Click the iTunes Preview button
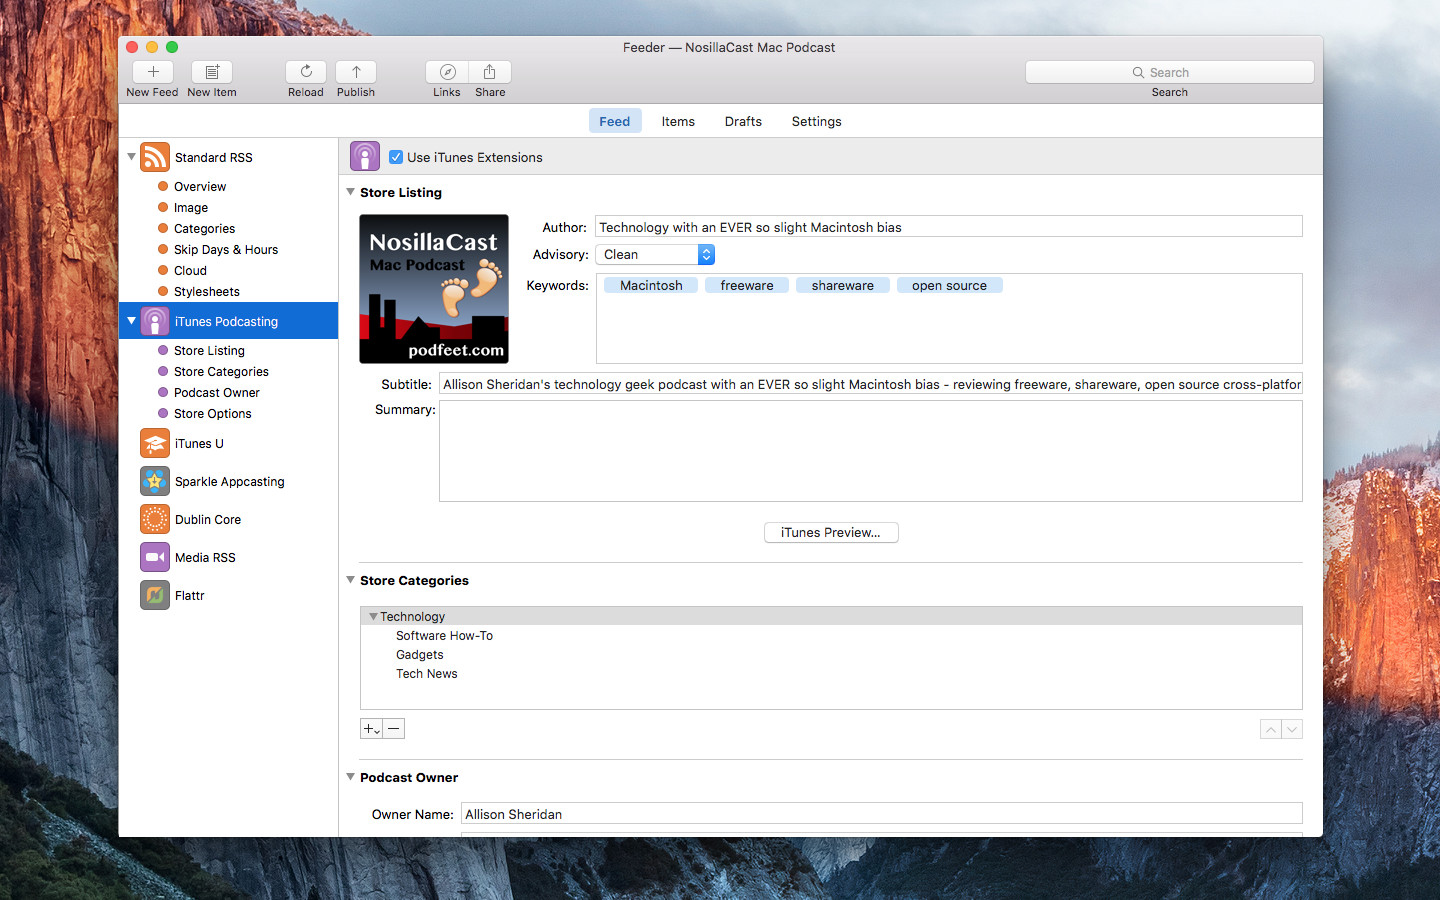1440x900 pixels. click(831, 532)
